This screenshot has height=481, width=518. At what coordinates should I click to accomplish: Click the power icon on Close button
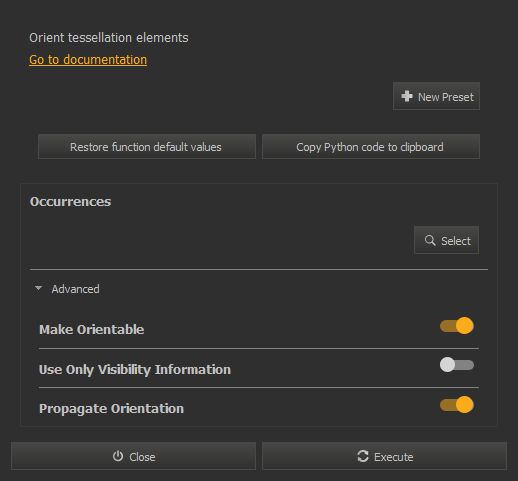click(x=118, y=456)
